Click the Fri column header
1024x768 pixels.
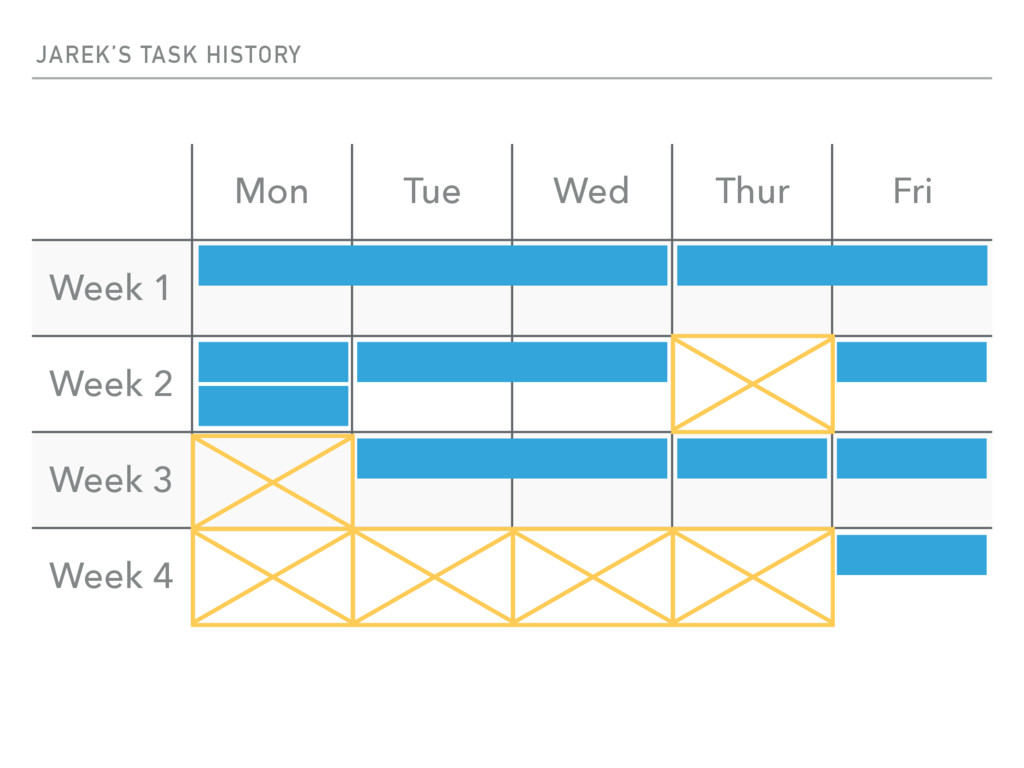(912, 191)
